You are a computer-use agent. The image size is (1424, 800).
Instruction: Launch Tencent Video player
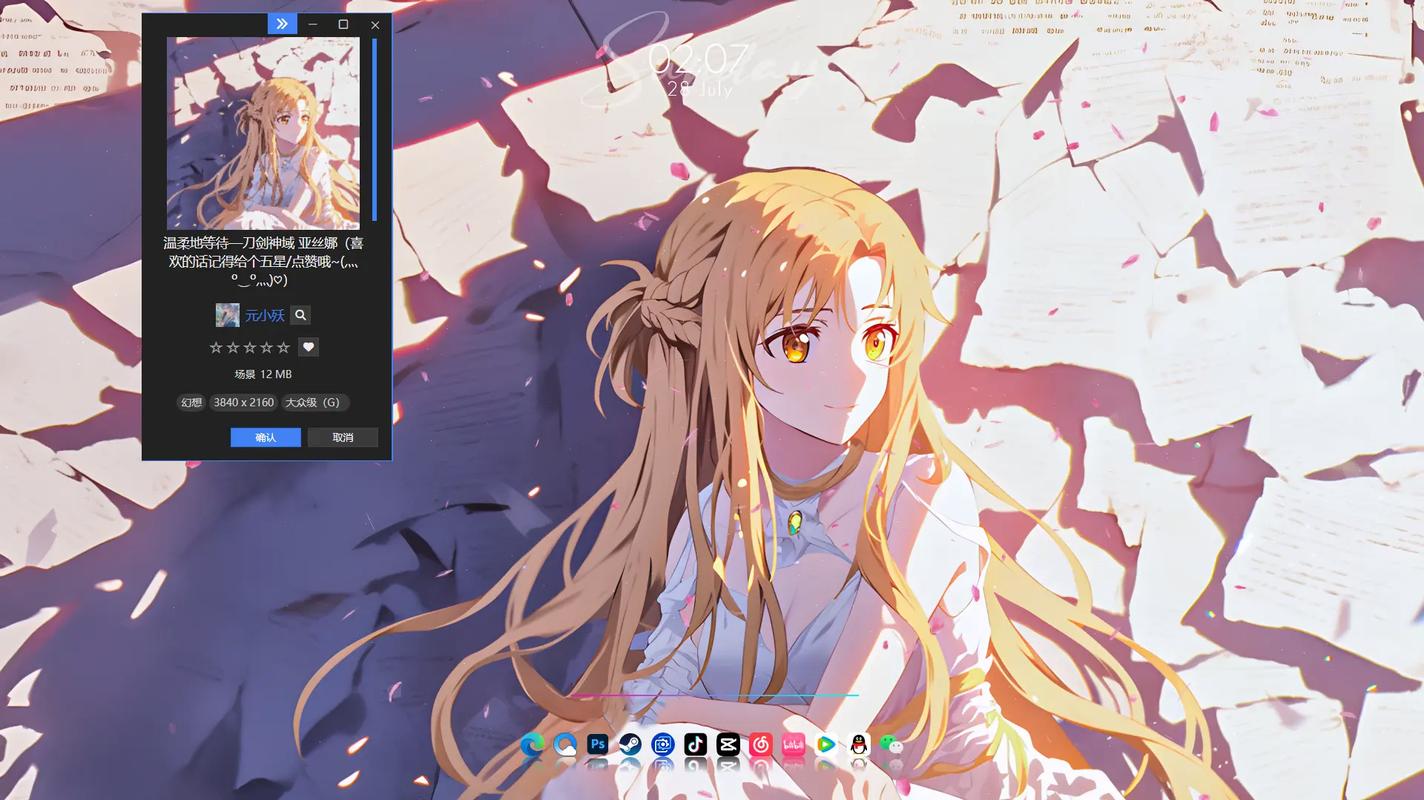[x=826, y=745]
